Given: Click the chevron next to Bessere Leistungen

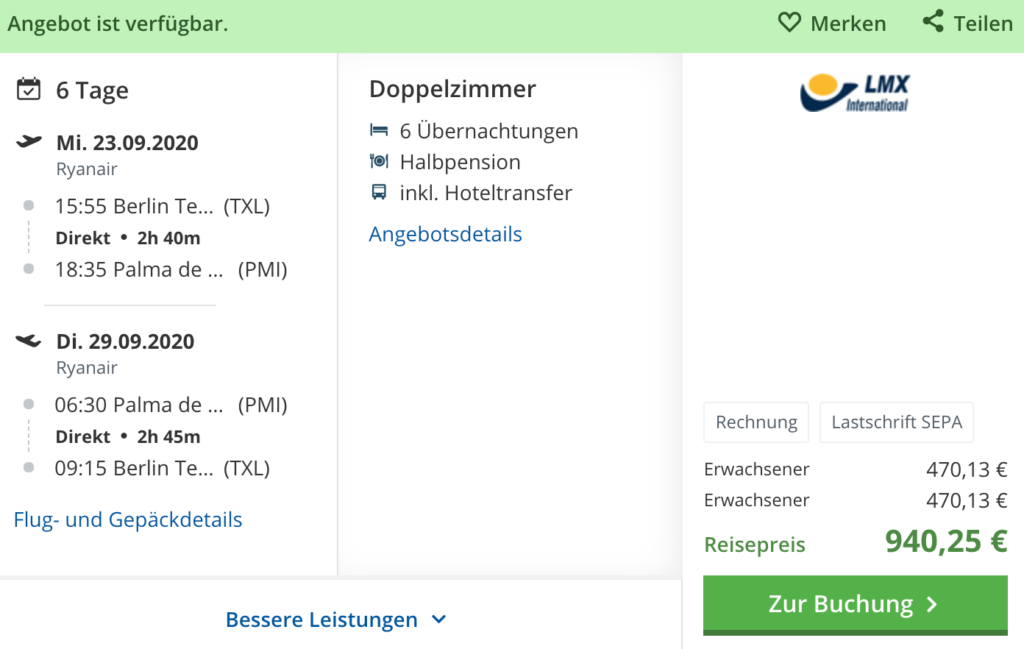Looking at the screenshot, I should (x=438, y=620).
